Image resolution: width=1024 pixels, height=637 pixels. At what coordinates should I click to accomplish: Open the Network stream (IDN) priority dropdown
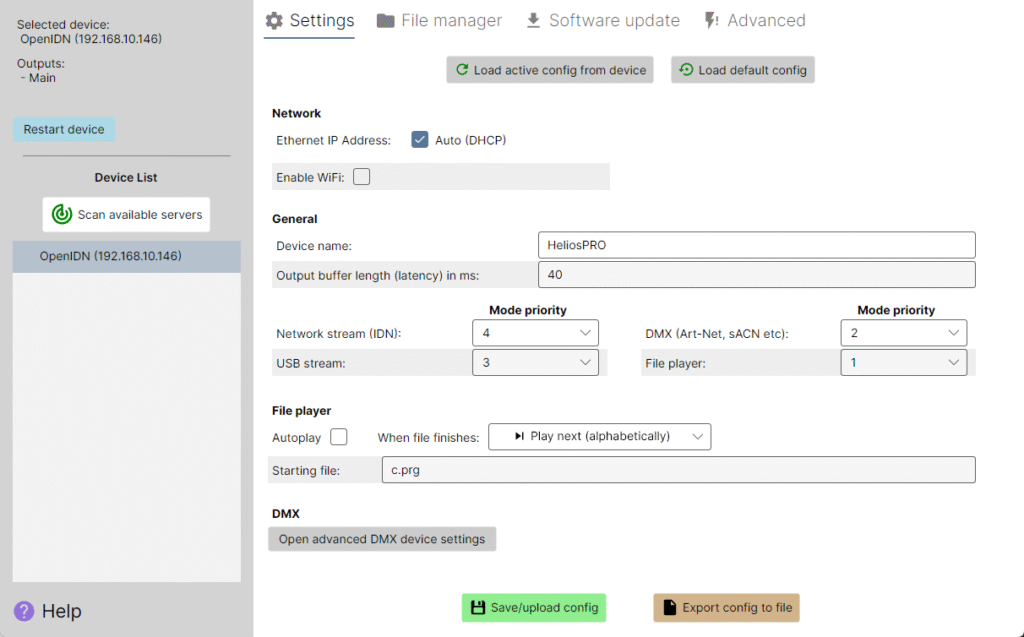[535, 332]
